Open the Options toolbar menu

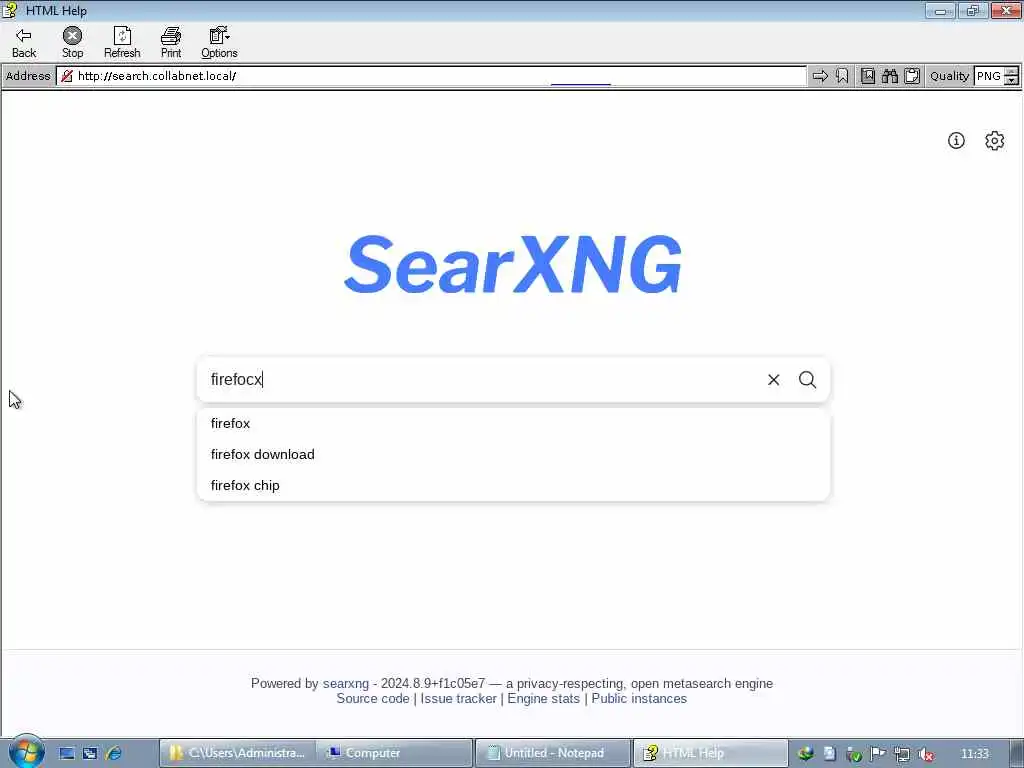click(x=219, y=43)
